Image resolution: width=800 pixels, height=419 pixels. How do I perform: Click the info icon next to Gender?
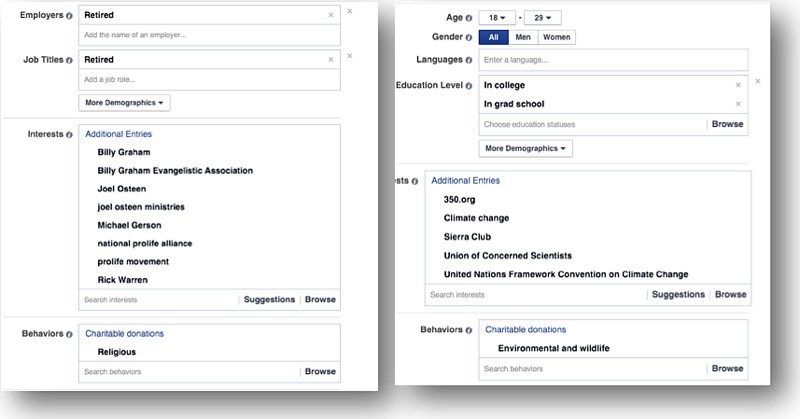pos(468,37)
